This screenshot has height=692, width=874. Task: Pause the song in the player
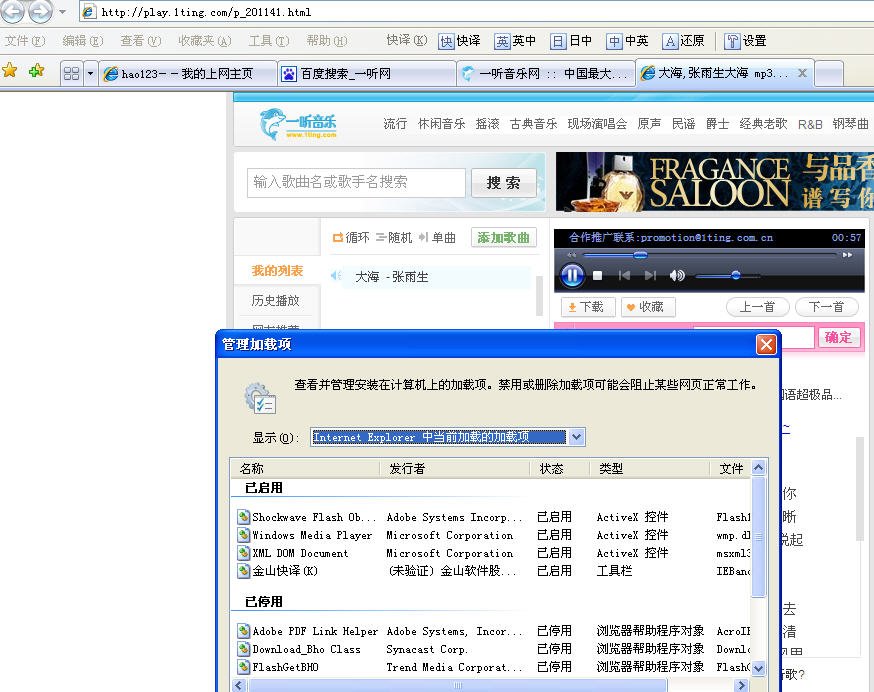(x=572, y=275)
